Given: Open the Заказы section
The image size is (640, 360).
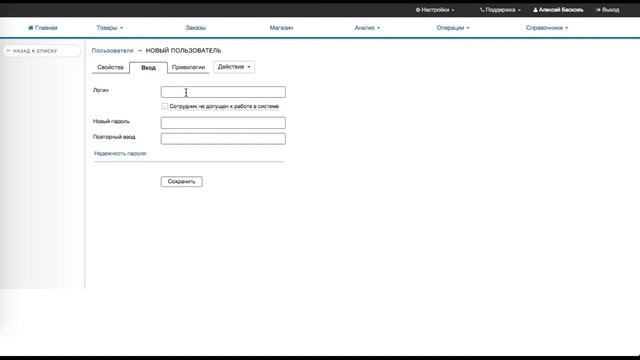Looking at the screenshot, I should pos(196,28).
